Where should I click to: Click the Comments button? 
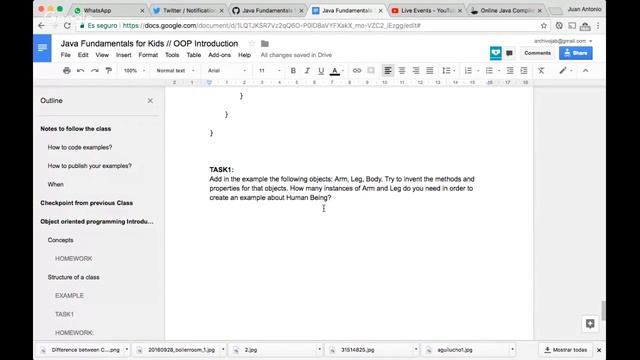(537, 53)
